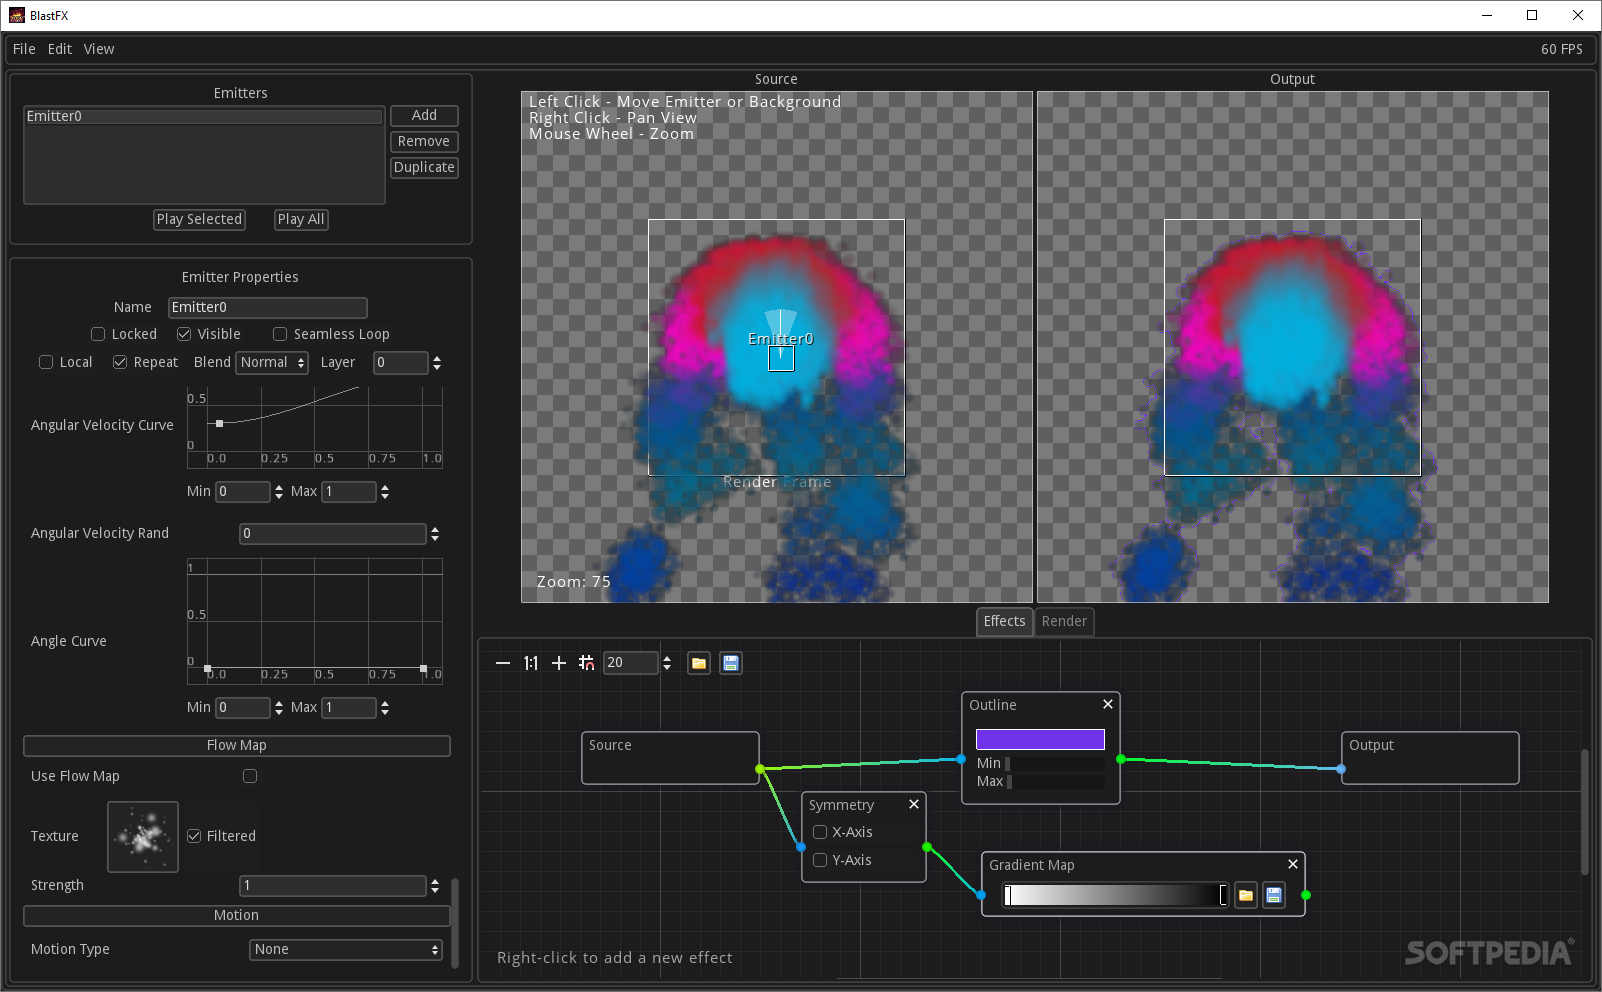Open an effects file with the folder icon in the graph toolbar
The width and height of the screenshot is (1602, 992).
click(699, 663)
